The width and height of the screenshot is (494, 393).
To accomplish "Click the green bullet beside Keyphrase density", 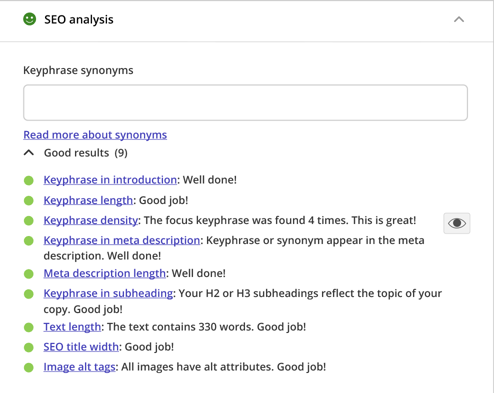I will (x=29, y=221).
